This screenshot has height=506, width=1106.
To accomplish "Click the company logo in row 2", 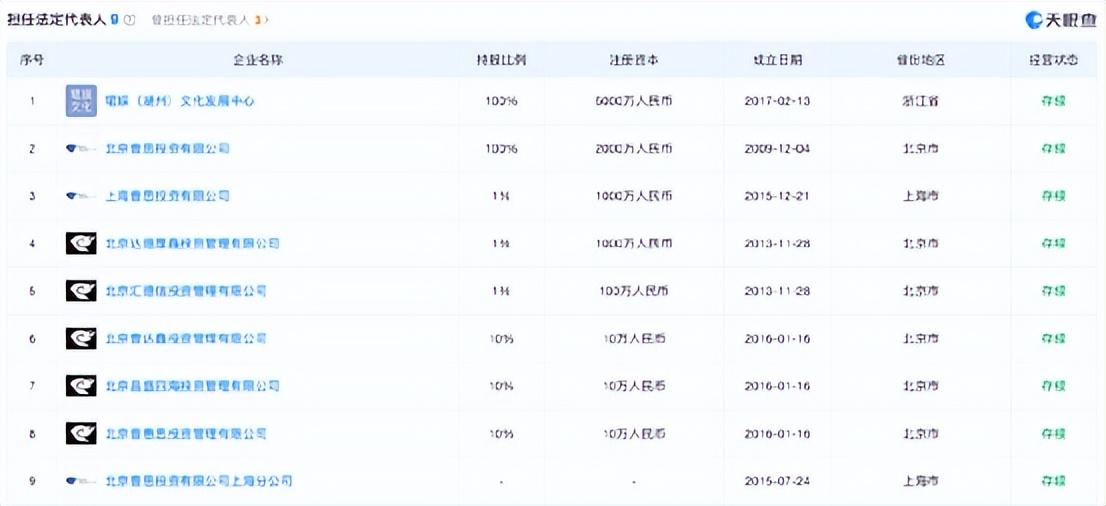I will [81, 148].
